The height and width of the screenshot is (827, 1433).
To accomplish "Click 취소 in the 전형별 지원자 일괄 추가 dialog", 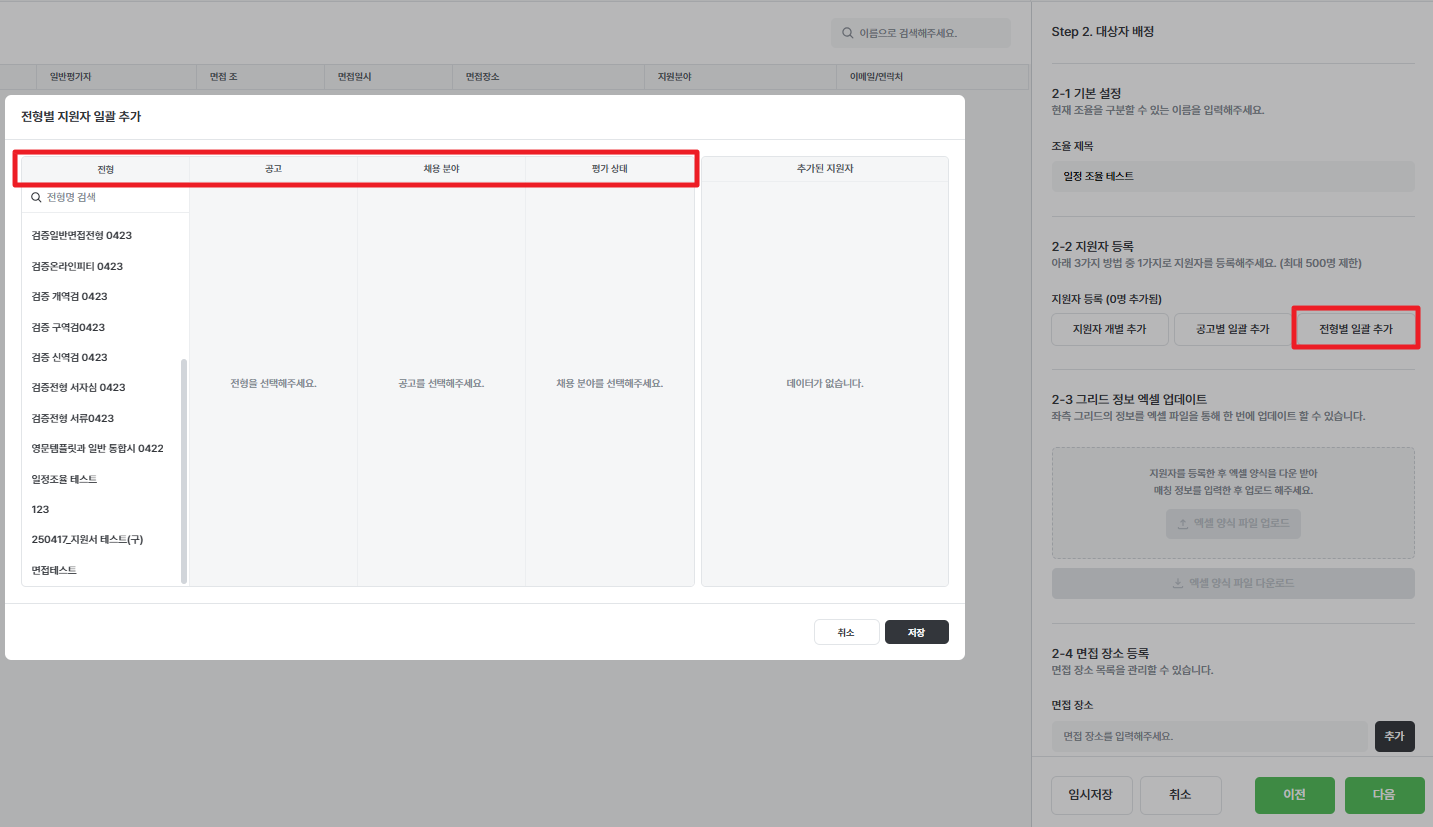I will click(846, 633).
